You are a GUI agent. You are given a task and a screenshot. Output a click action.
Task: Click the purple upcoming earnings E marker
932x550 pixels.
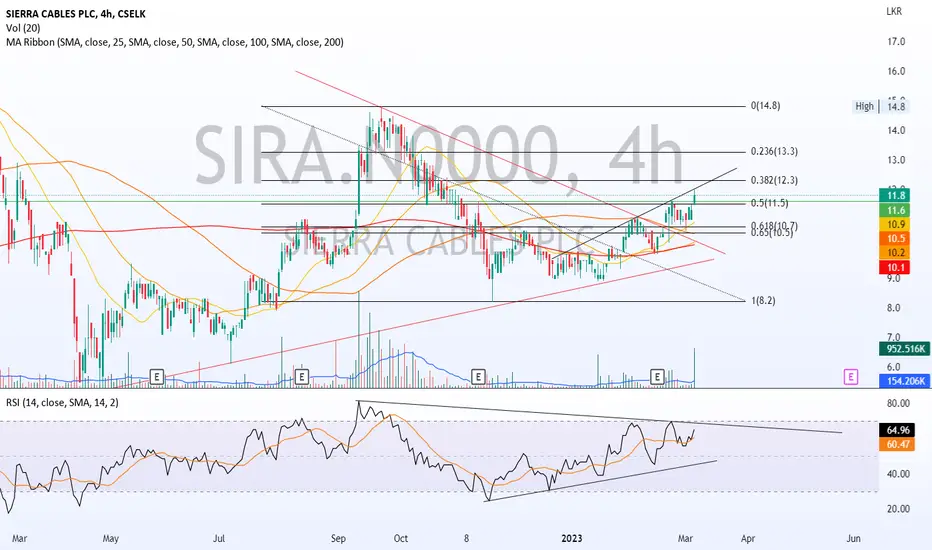point(851,376)
